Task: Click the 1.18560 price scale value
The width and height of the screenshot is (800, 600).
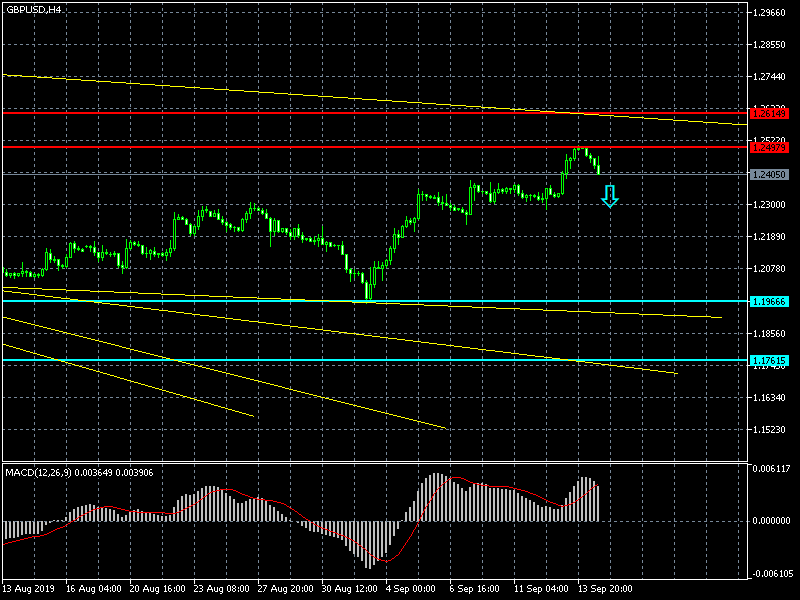Action: coord(769,334)
